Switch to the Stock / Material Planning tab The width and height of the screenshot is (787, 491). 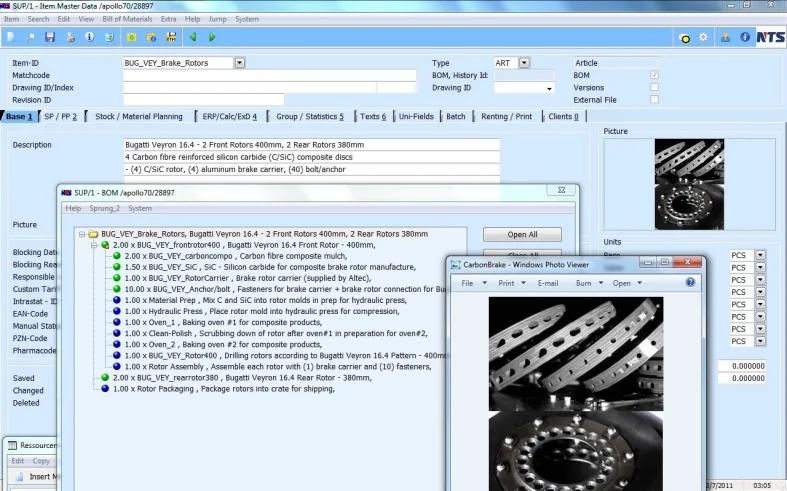tap(139, 116)
